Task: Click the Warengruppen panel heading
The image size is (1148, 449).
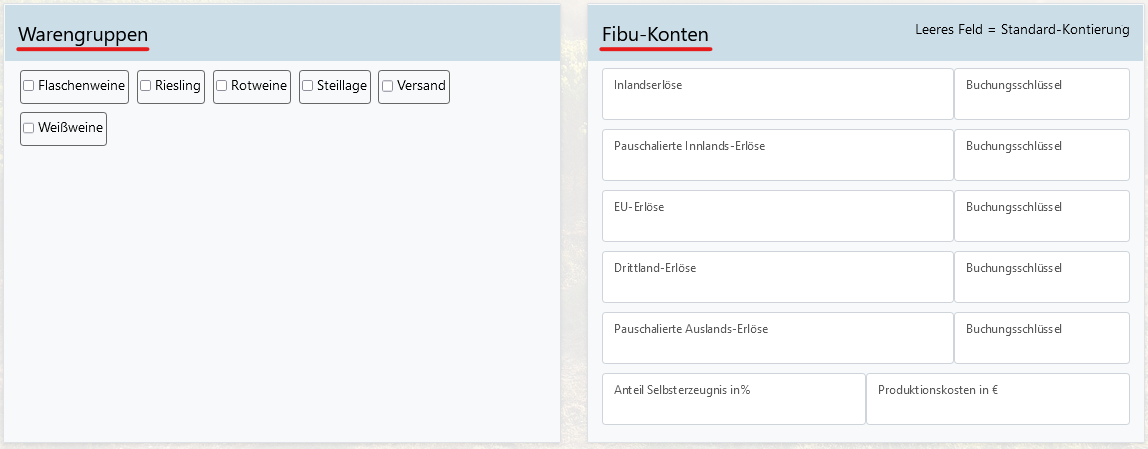Action: coord(83,34)
